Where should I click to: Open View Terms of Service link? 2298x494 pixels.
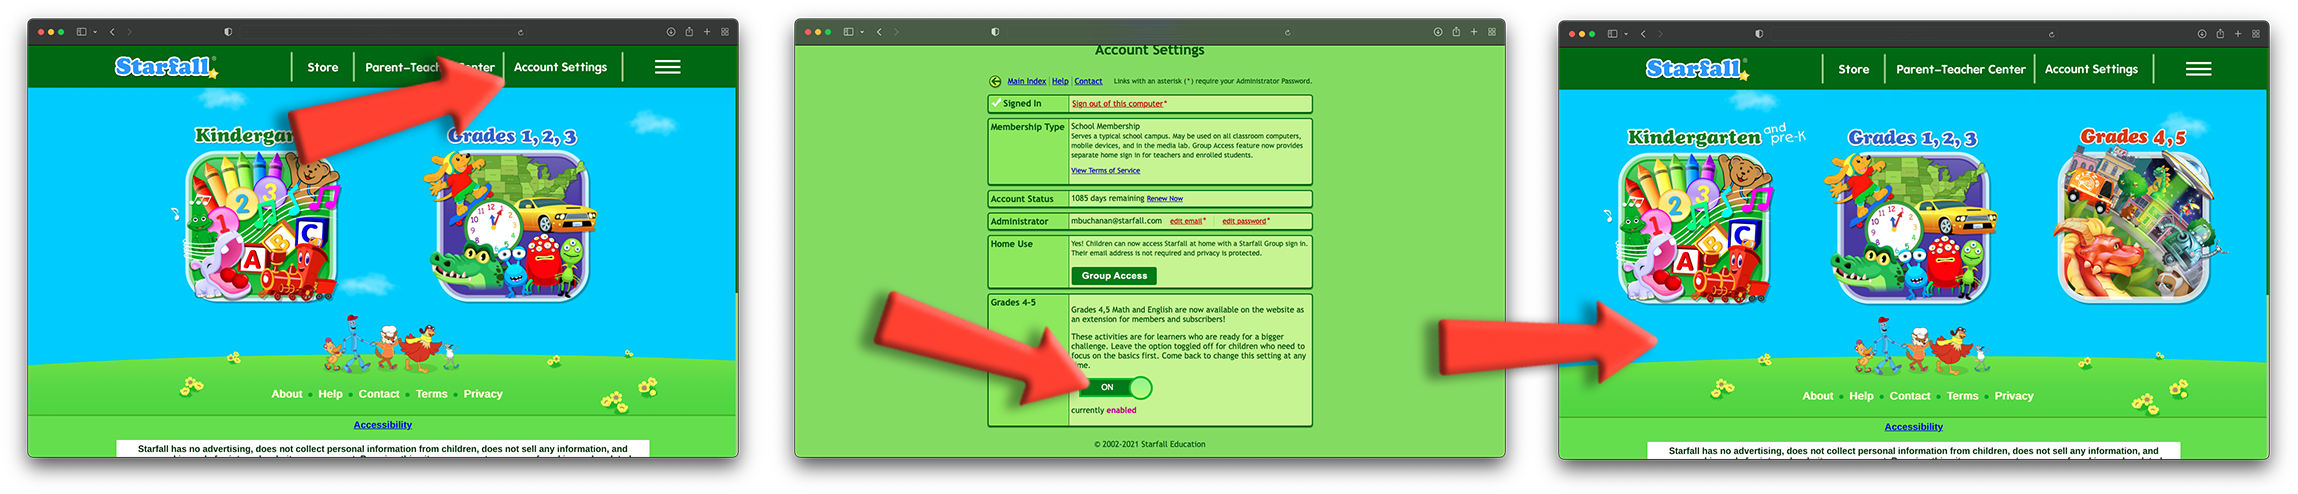pyautogui.click(x=1105, y=171)
